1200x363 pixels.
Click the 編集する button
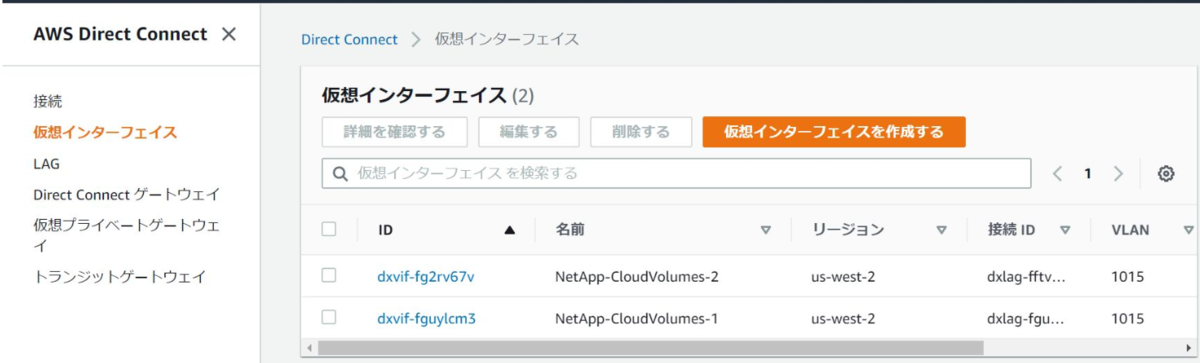[528, 131]
